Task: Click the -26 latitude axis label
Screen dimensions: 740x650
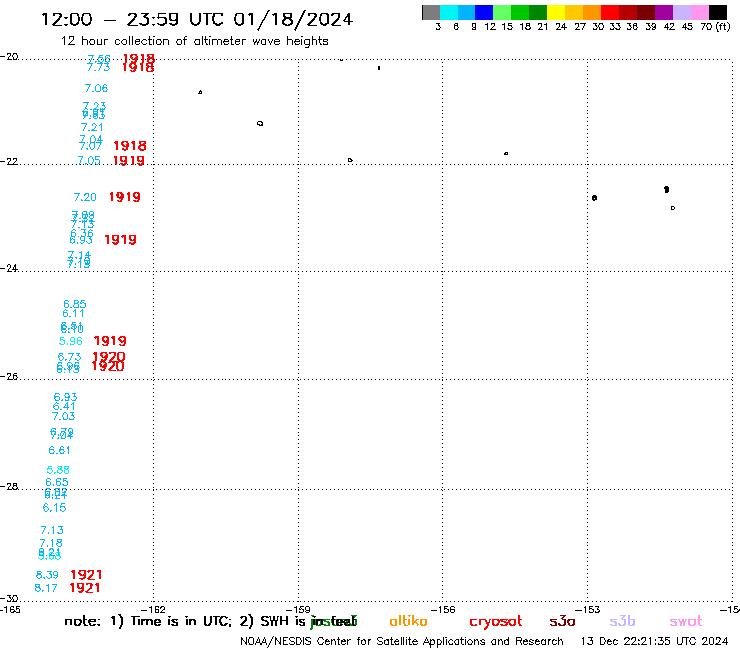Action: (x=9, y=377)
